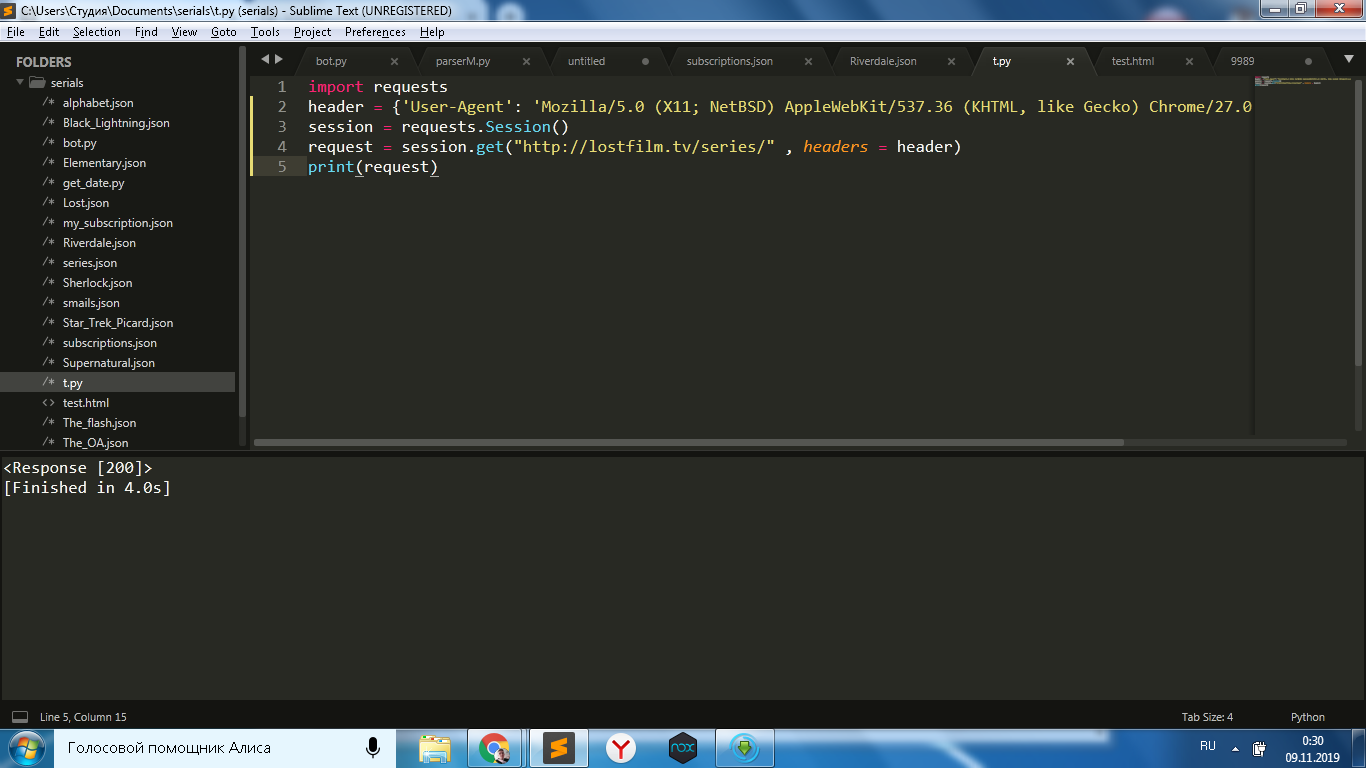Open the File menu
The width and height of the screenshot is (1366, 768).
coord(15,32)
